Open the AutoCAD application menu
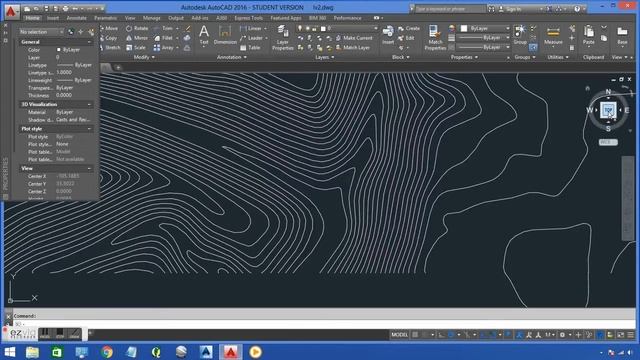The image size is (640, 360). 11,11
